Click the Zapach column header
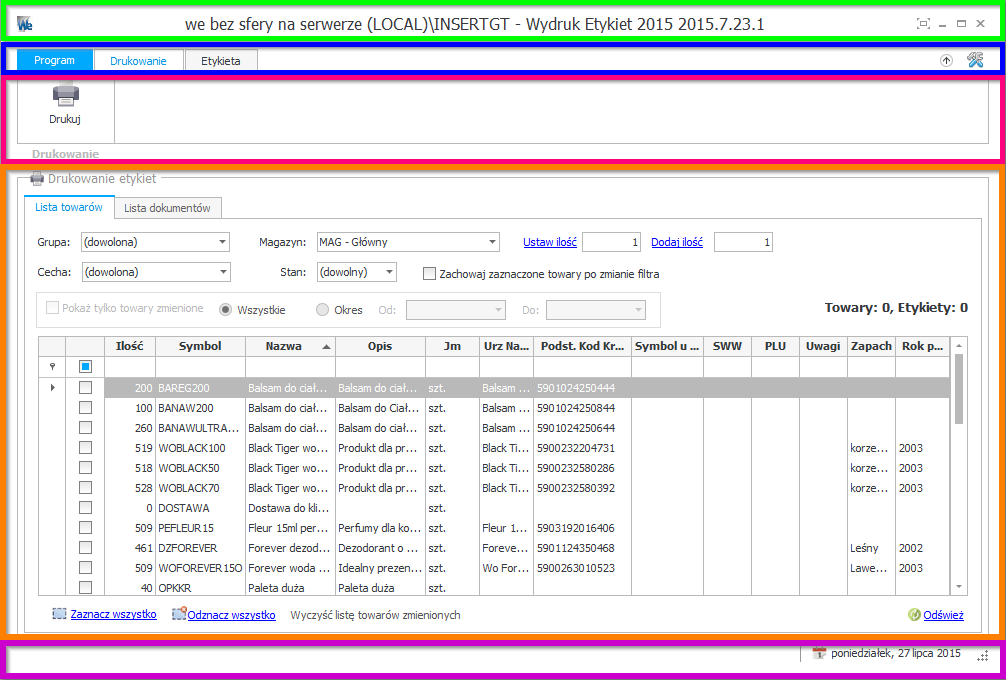The width and height of the screenshot is (1006, 680). (x=871, y=346)
